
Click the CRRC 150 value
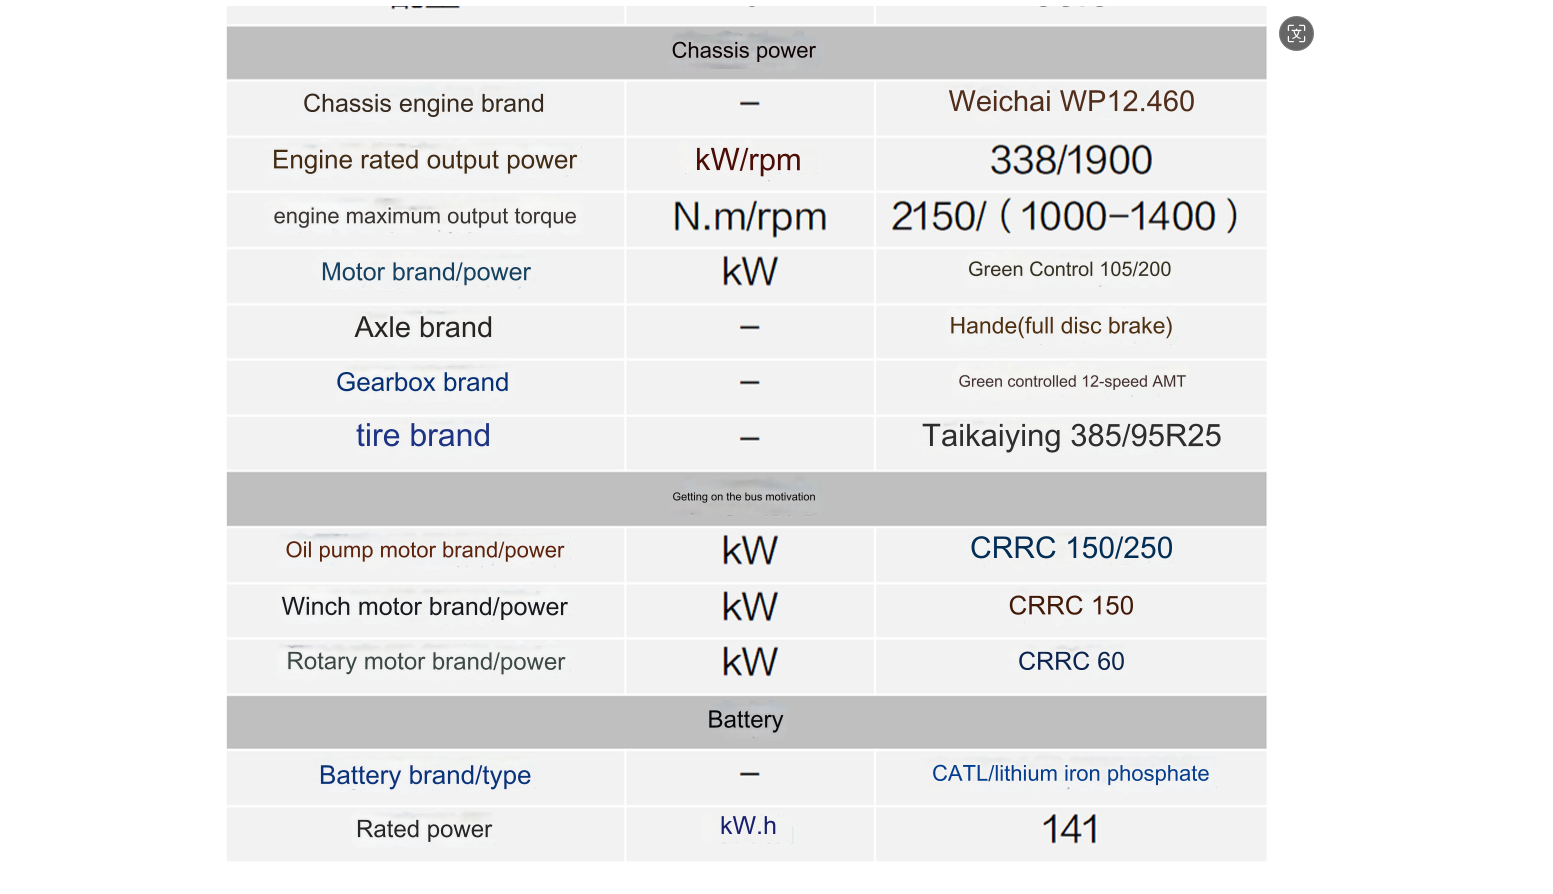pos(1071,606)
